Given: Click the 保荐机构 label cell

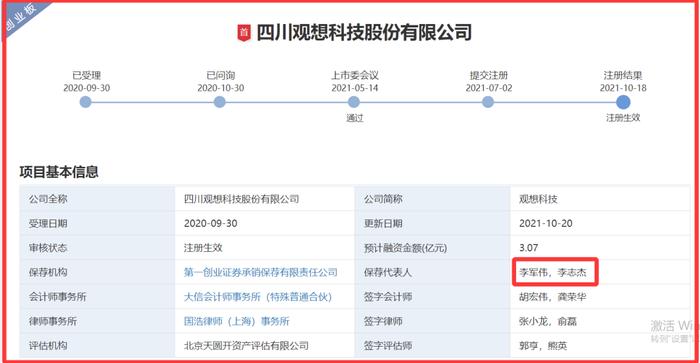Looking at the screenshot, I should [97, 272].
